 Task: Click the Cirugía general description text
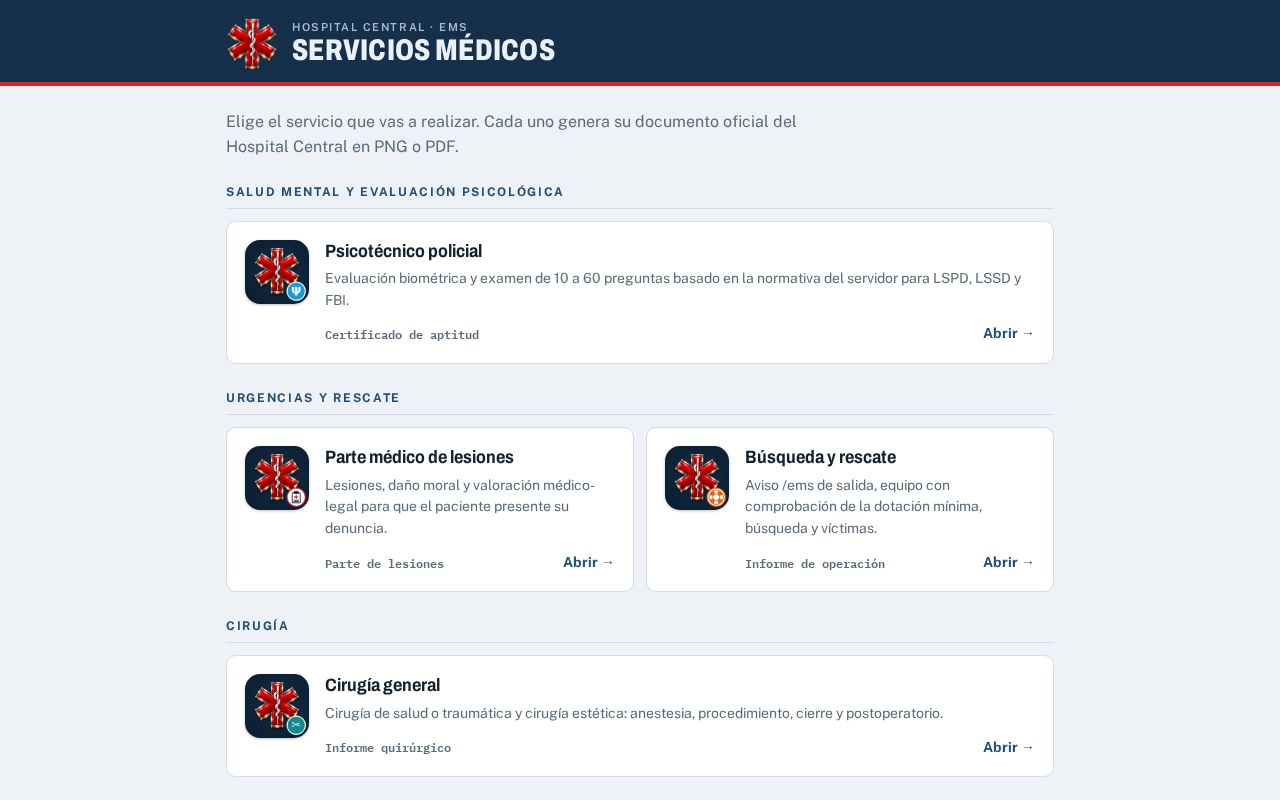(634, 713)
